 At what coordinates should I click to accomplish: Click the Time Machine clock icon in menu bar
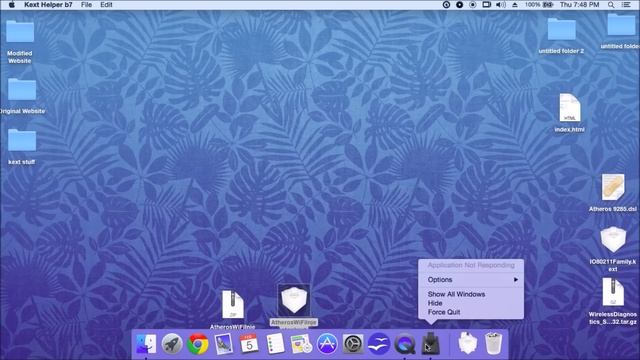pos(446,5)
